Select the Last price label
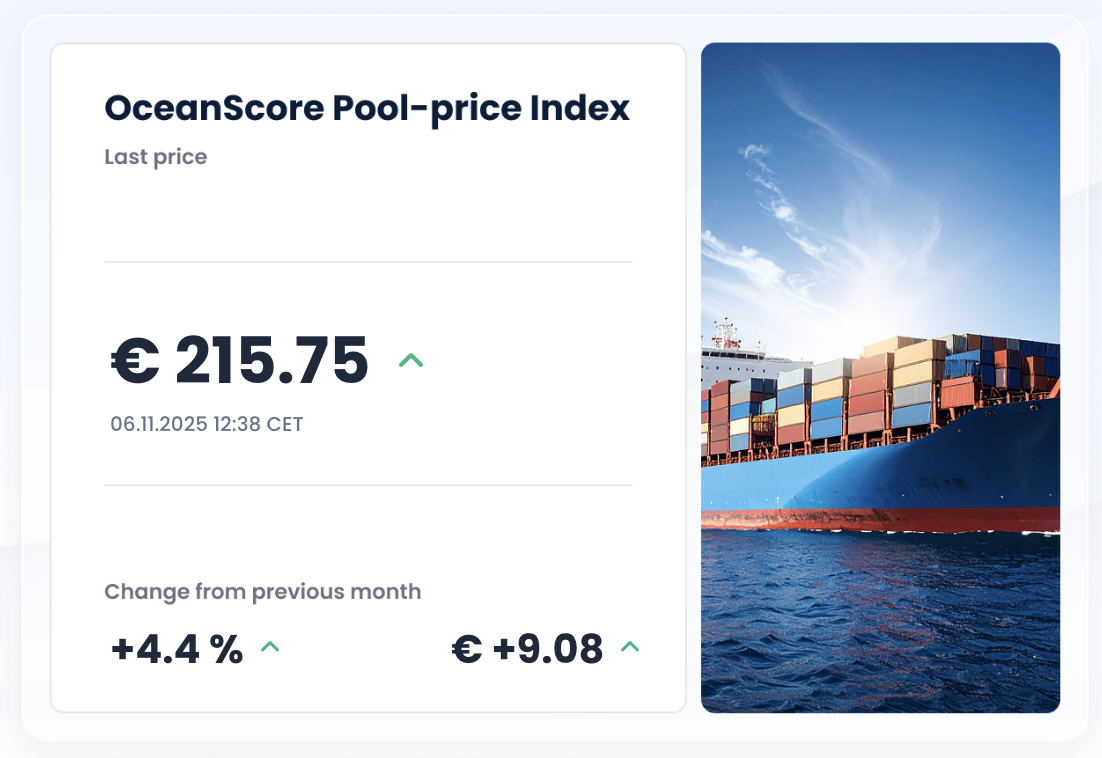The width and height of the screenshot is (1102, 758). [x=155, y=157]
